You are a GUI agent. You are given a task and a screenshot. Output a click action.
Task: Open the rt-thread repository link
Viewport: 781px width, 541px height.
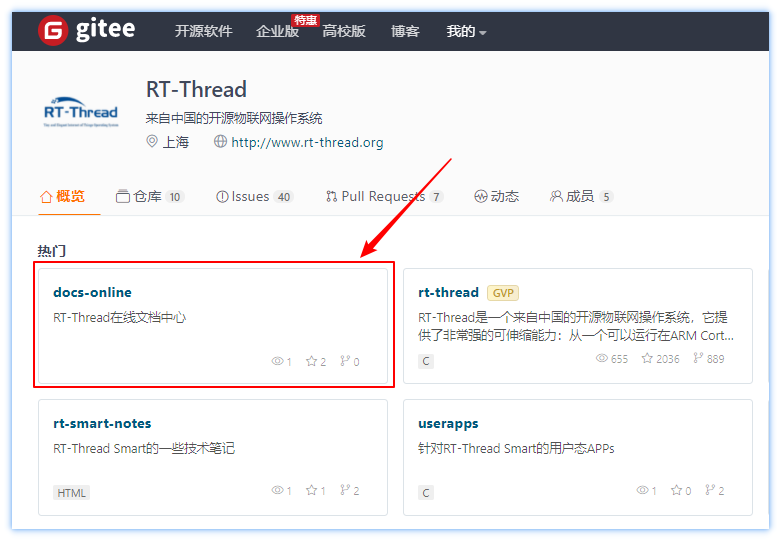(x=448, y=292)
